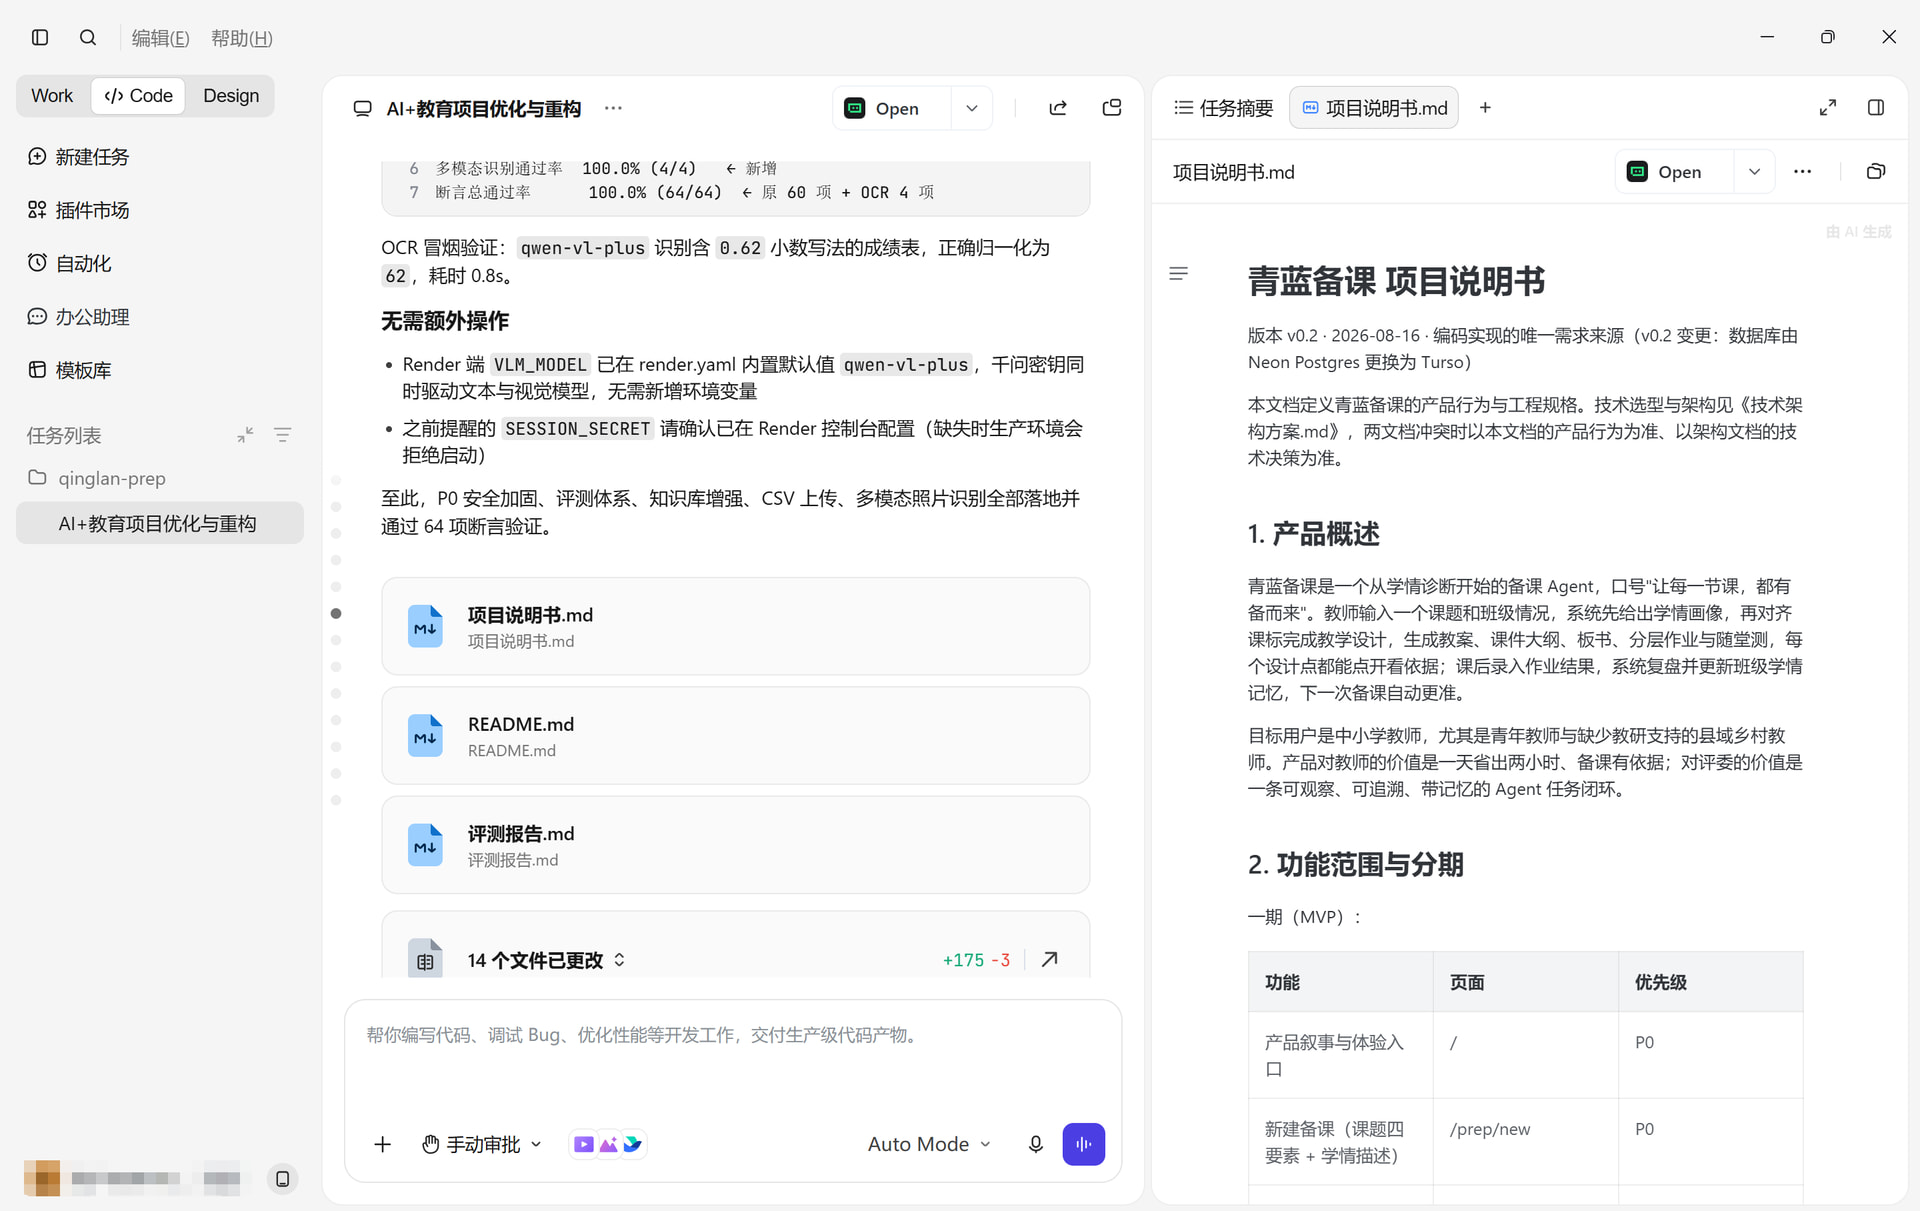Expand the preview panel Open dropdown arrow
This screenshot has width=1920, height=1211.
(1754, 172)
